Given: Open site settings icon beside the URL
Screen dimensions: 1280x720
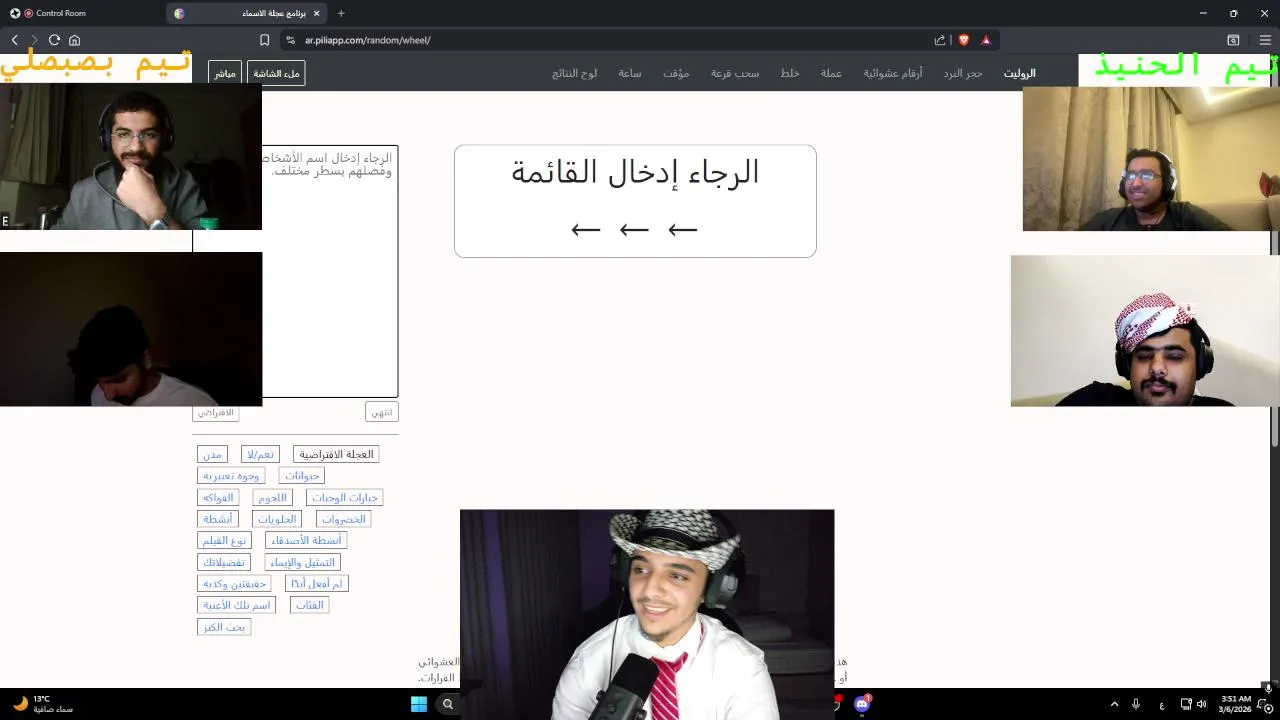Looking at the screenshot, I should [x=290, y=40].
